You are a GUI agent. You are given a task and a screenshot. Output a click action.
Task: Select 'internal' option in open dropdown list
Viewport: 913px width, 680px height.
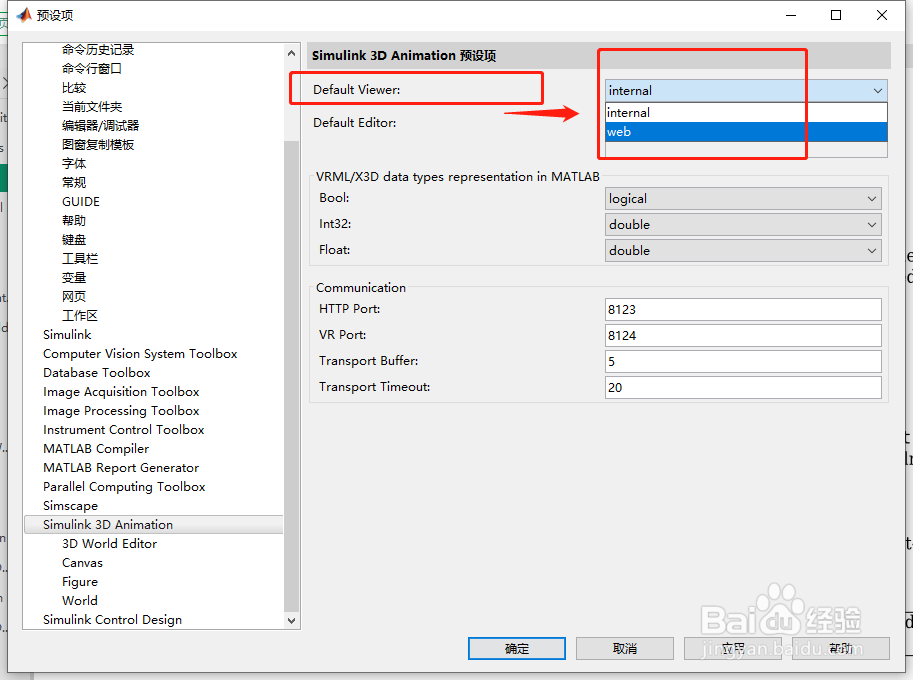tap(746, 113)
